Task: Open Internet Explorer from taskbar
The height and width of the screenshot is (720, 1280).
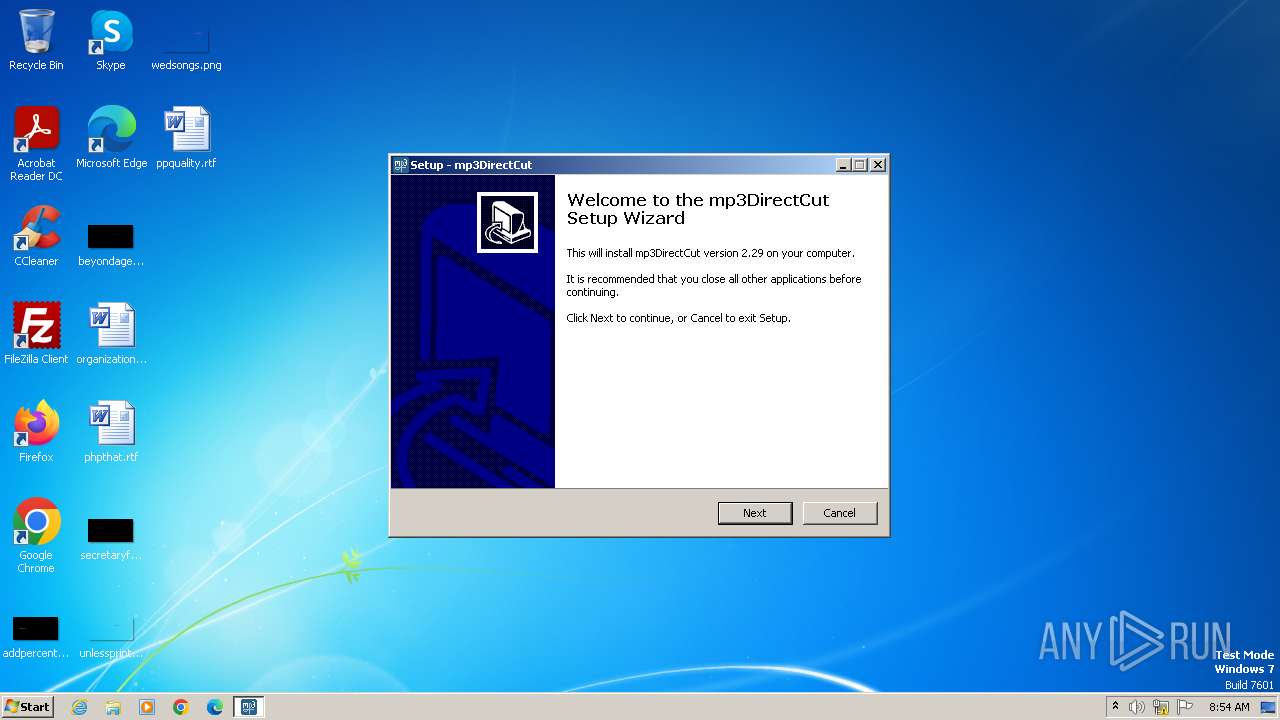Action: coord(79,707)
